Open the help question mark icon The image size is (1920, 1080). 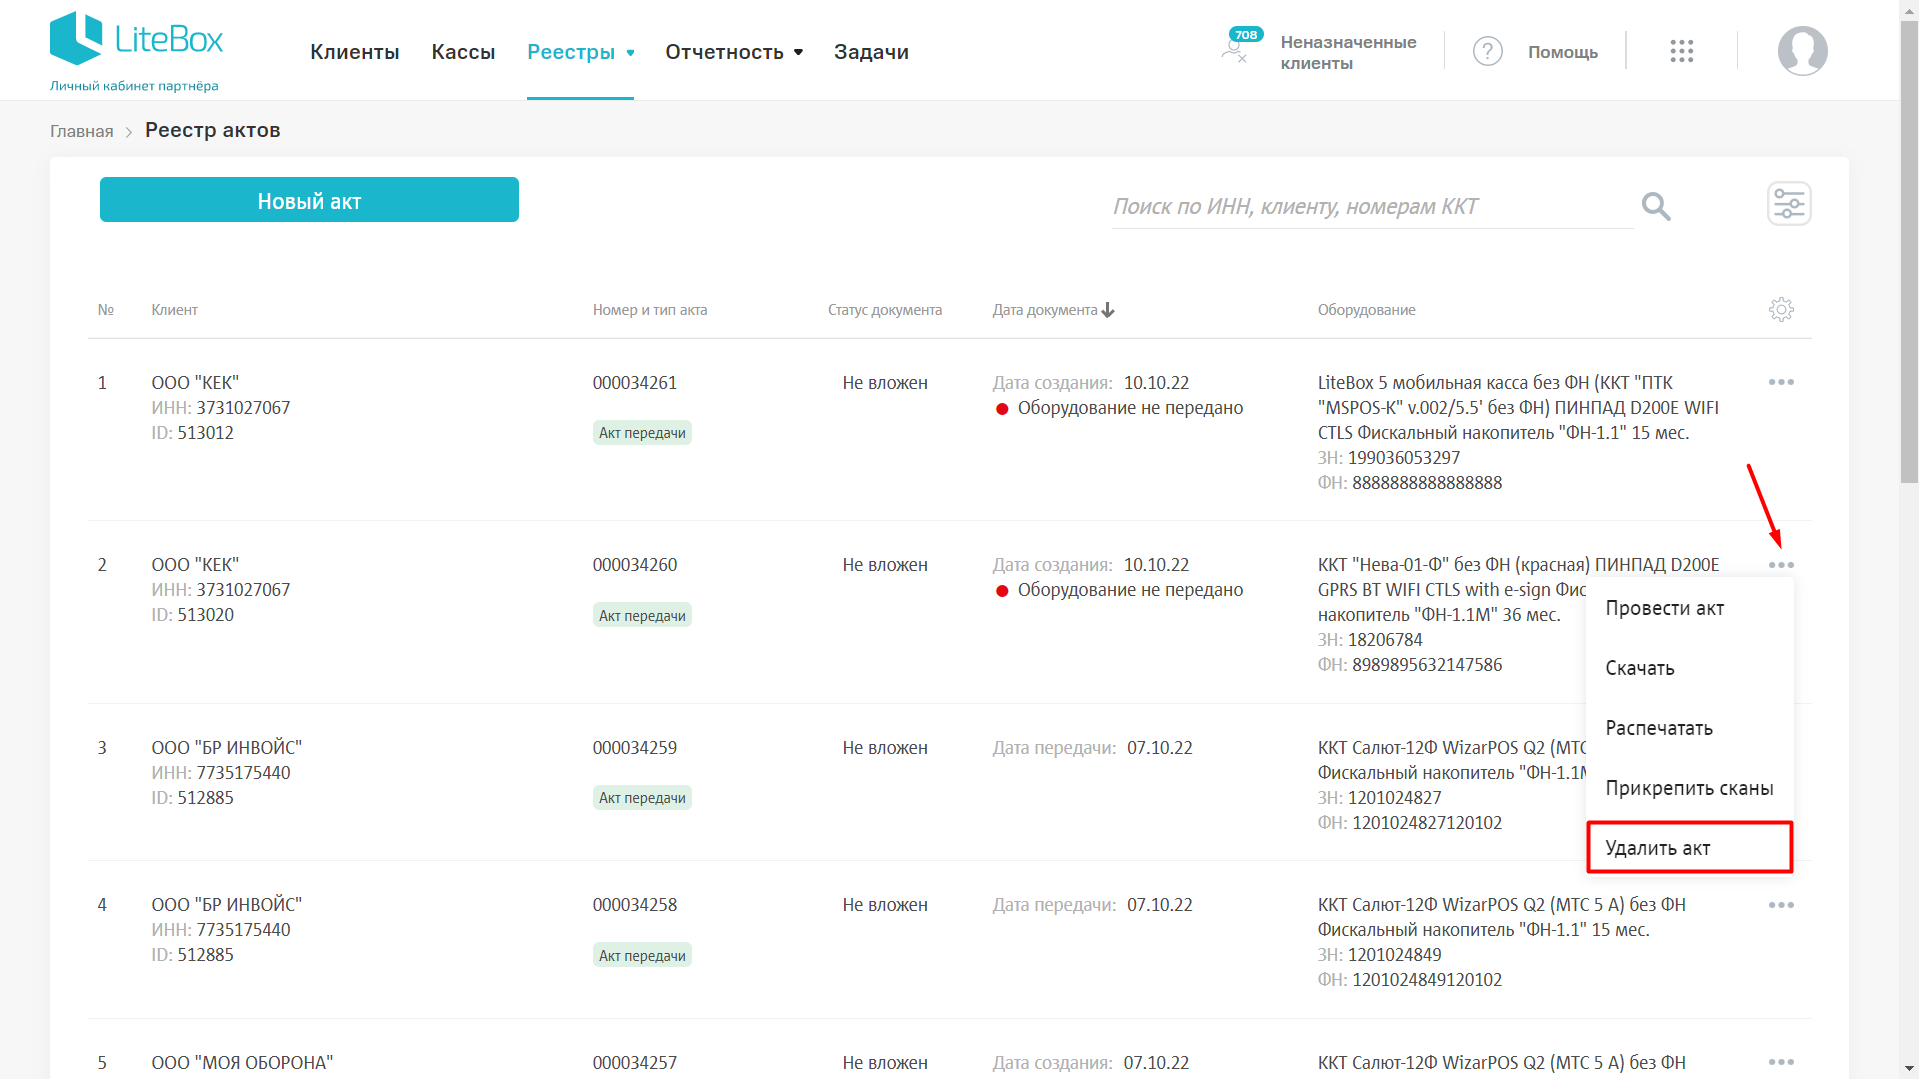(1487, 51)
